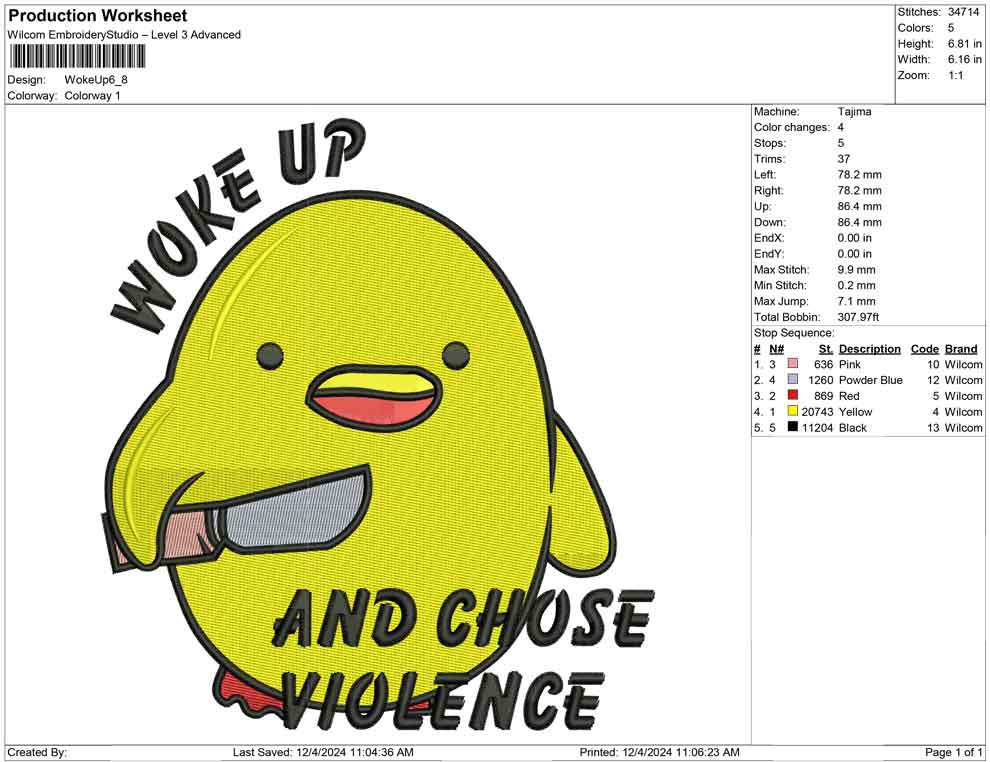
Task: Click the Yellow color swatch
Action: [x=792, y=411]
